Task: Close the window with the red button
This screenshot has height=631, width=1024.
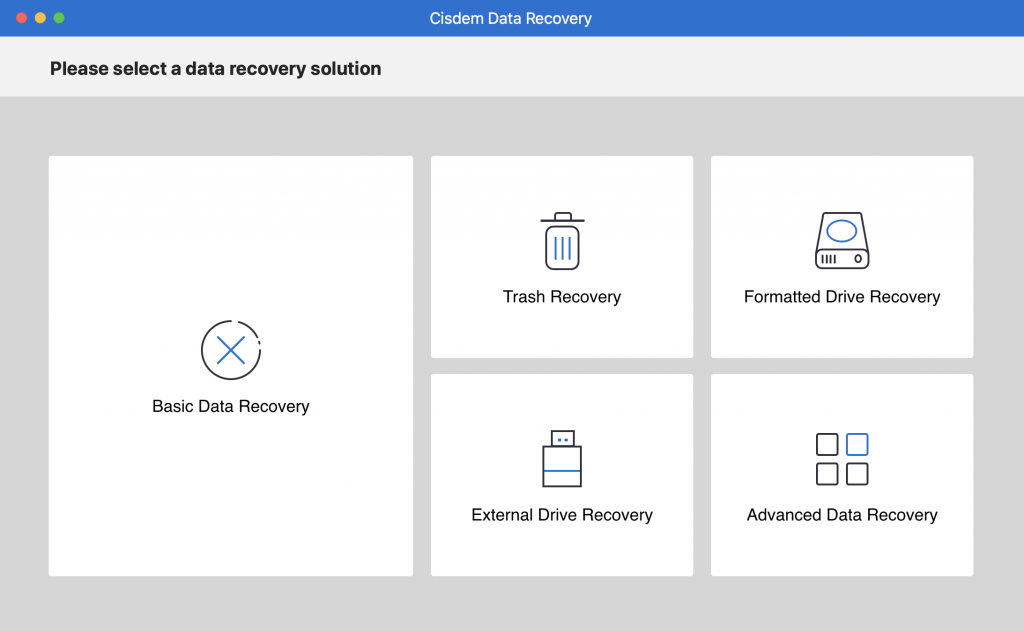Action: click(21, 18)
